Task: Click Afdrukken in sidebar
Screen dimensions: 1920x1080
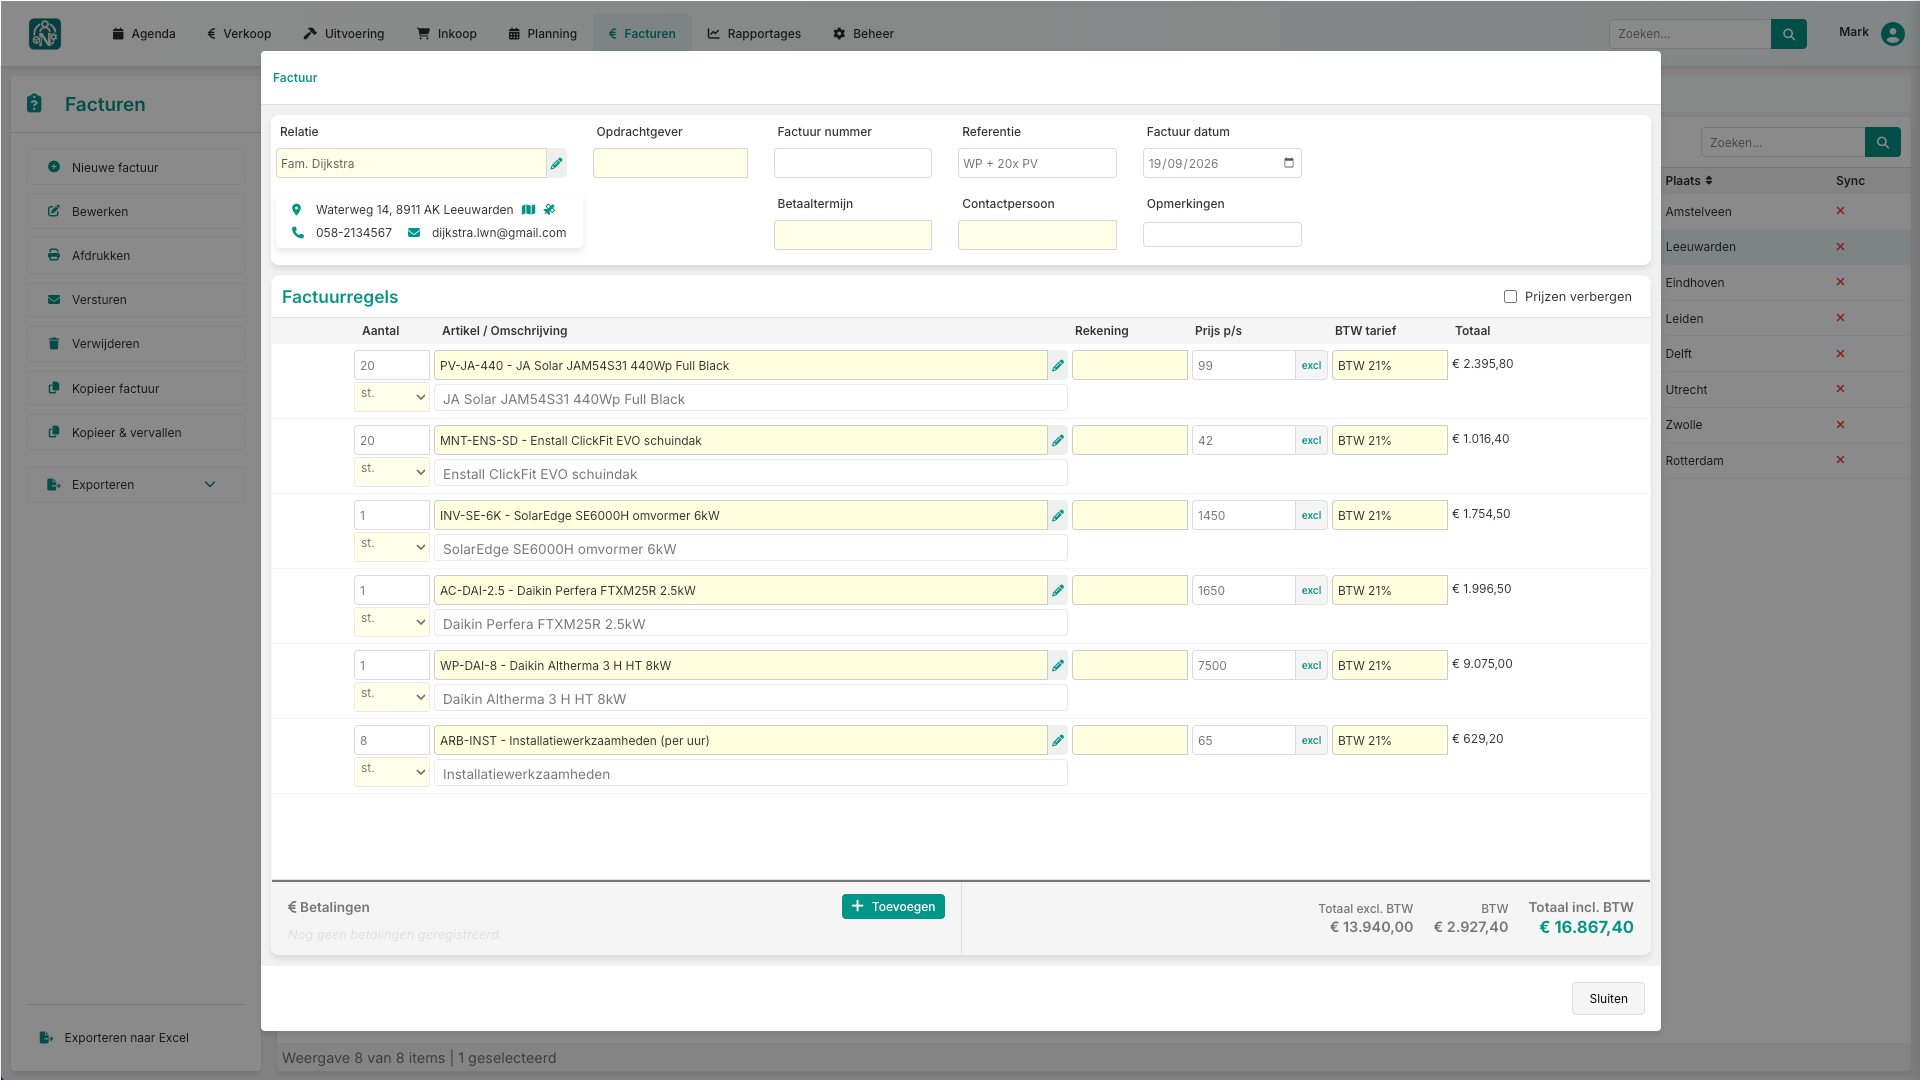Action: (135, 256)
